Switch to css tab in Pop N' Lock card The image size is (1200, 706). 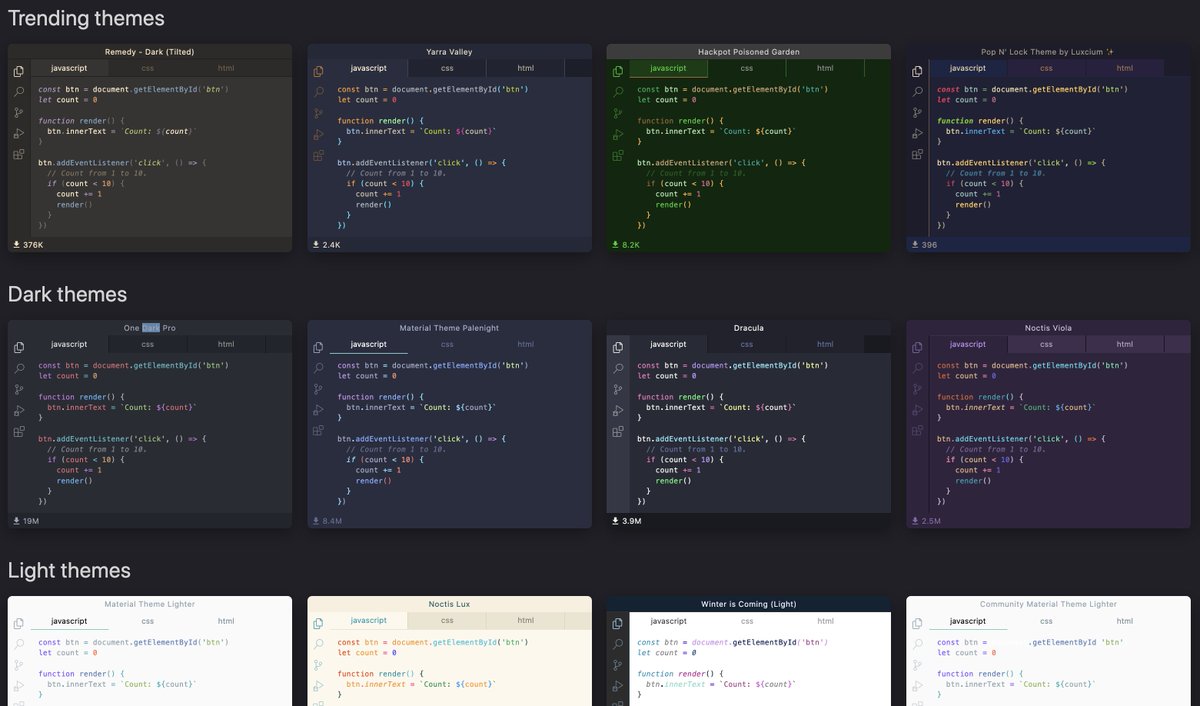(x=1046, y=68)
